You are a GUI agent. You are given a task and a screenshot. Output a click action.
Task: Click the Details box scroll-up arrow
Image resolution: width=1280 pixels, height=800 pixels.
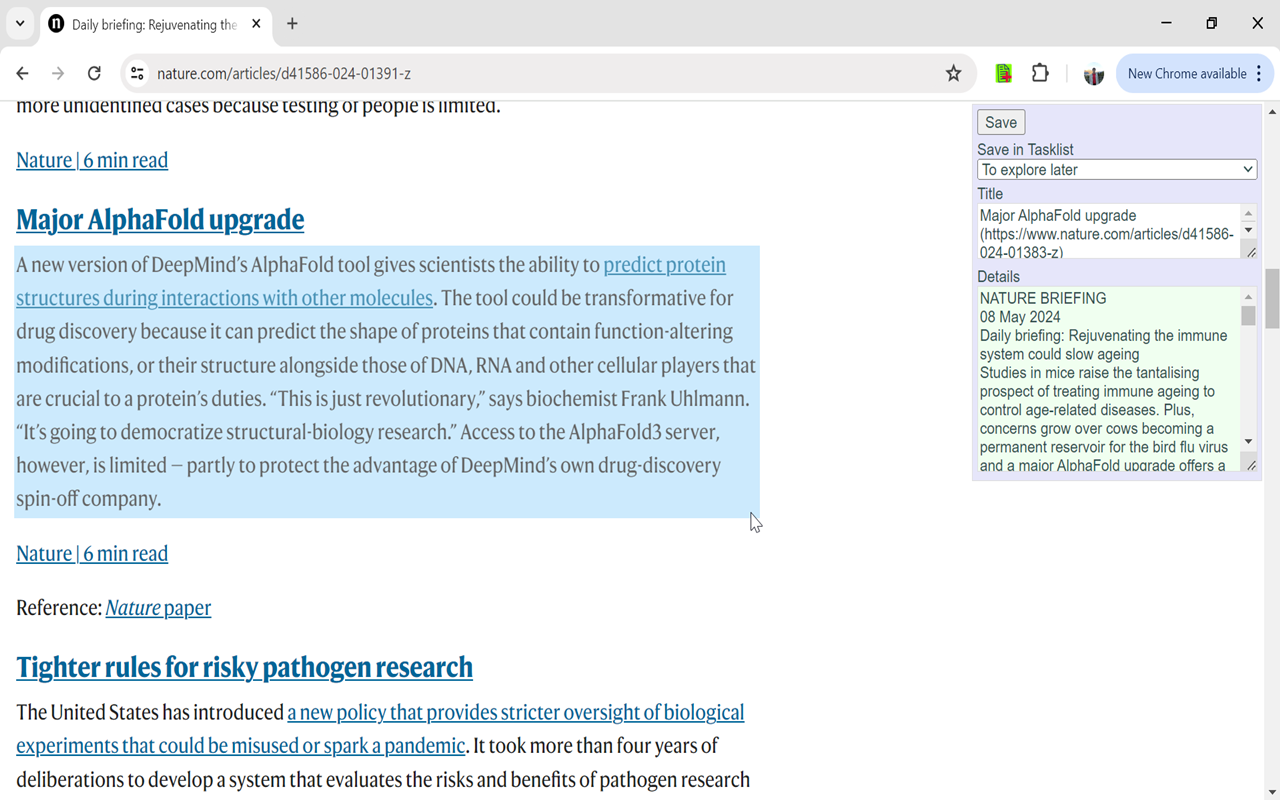[1248, 297]
